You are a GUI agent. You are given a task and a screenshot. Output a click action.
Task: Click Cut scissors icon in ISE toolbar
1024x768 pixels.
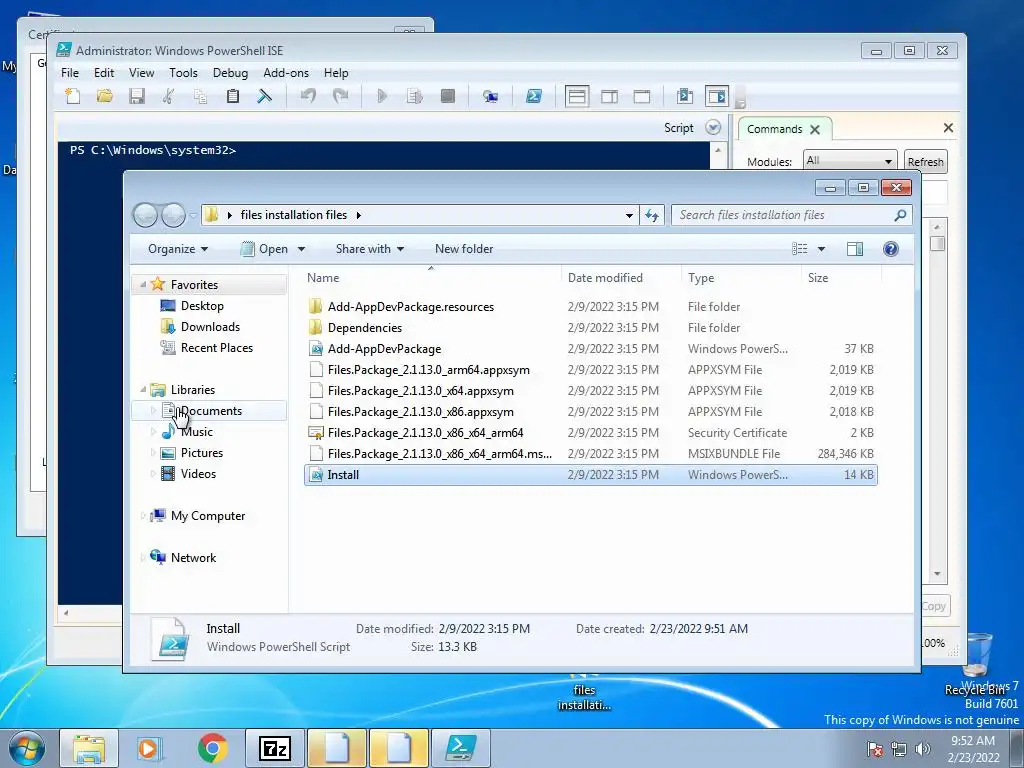pos(168,97)
